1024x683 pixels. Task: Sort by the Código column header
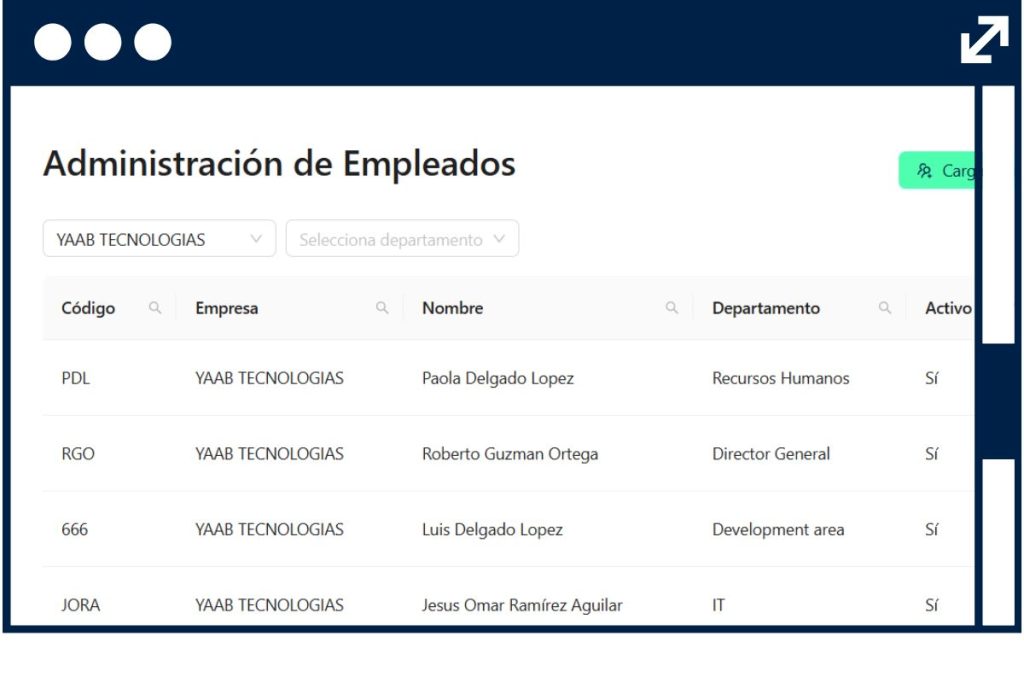click(x=88, y=308)
